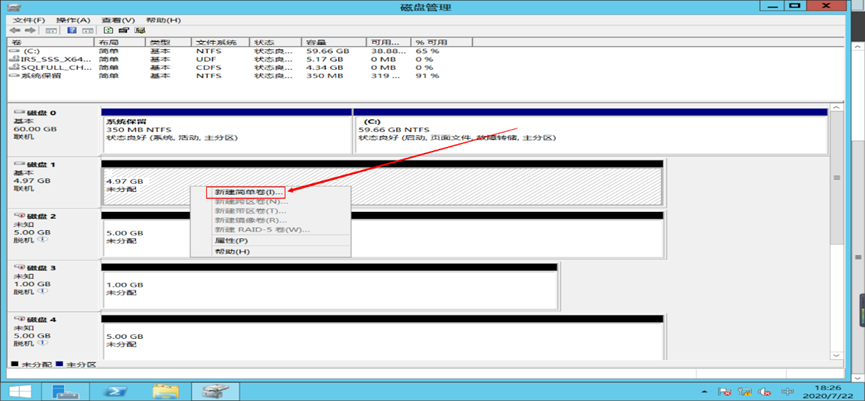
Task: Select 磁盘 4 5.00 GB unallocated block
Action: 383,338
